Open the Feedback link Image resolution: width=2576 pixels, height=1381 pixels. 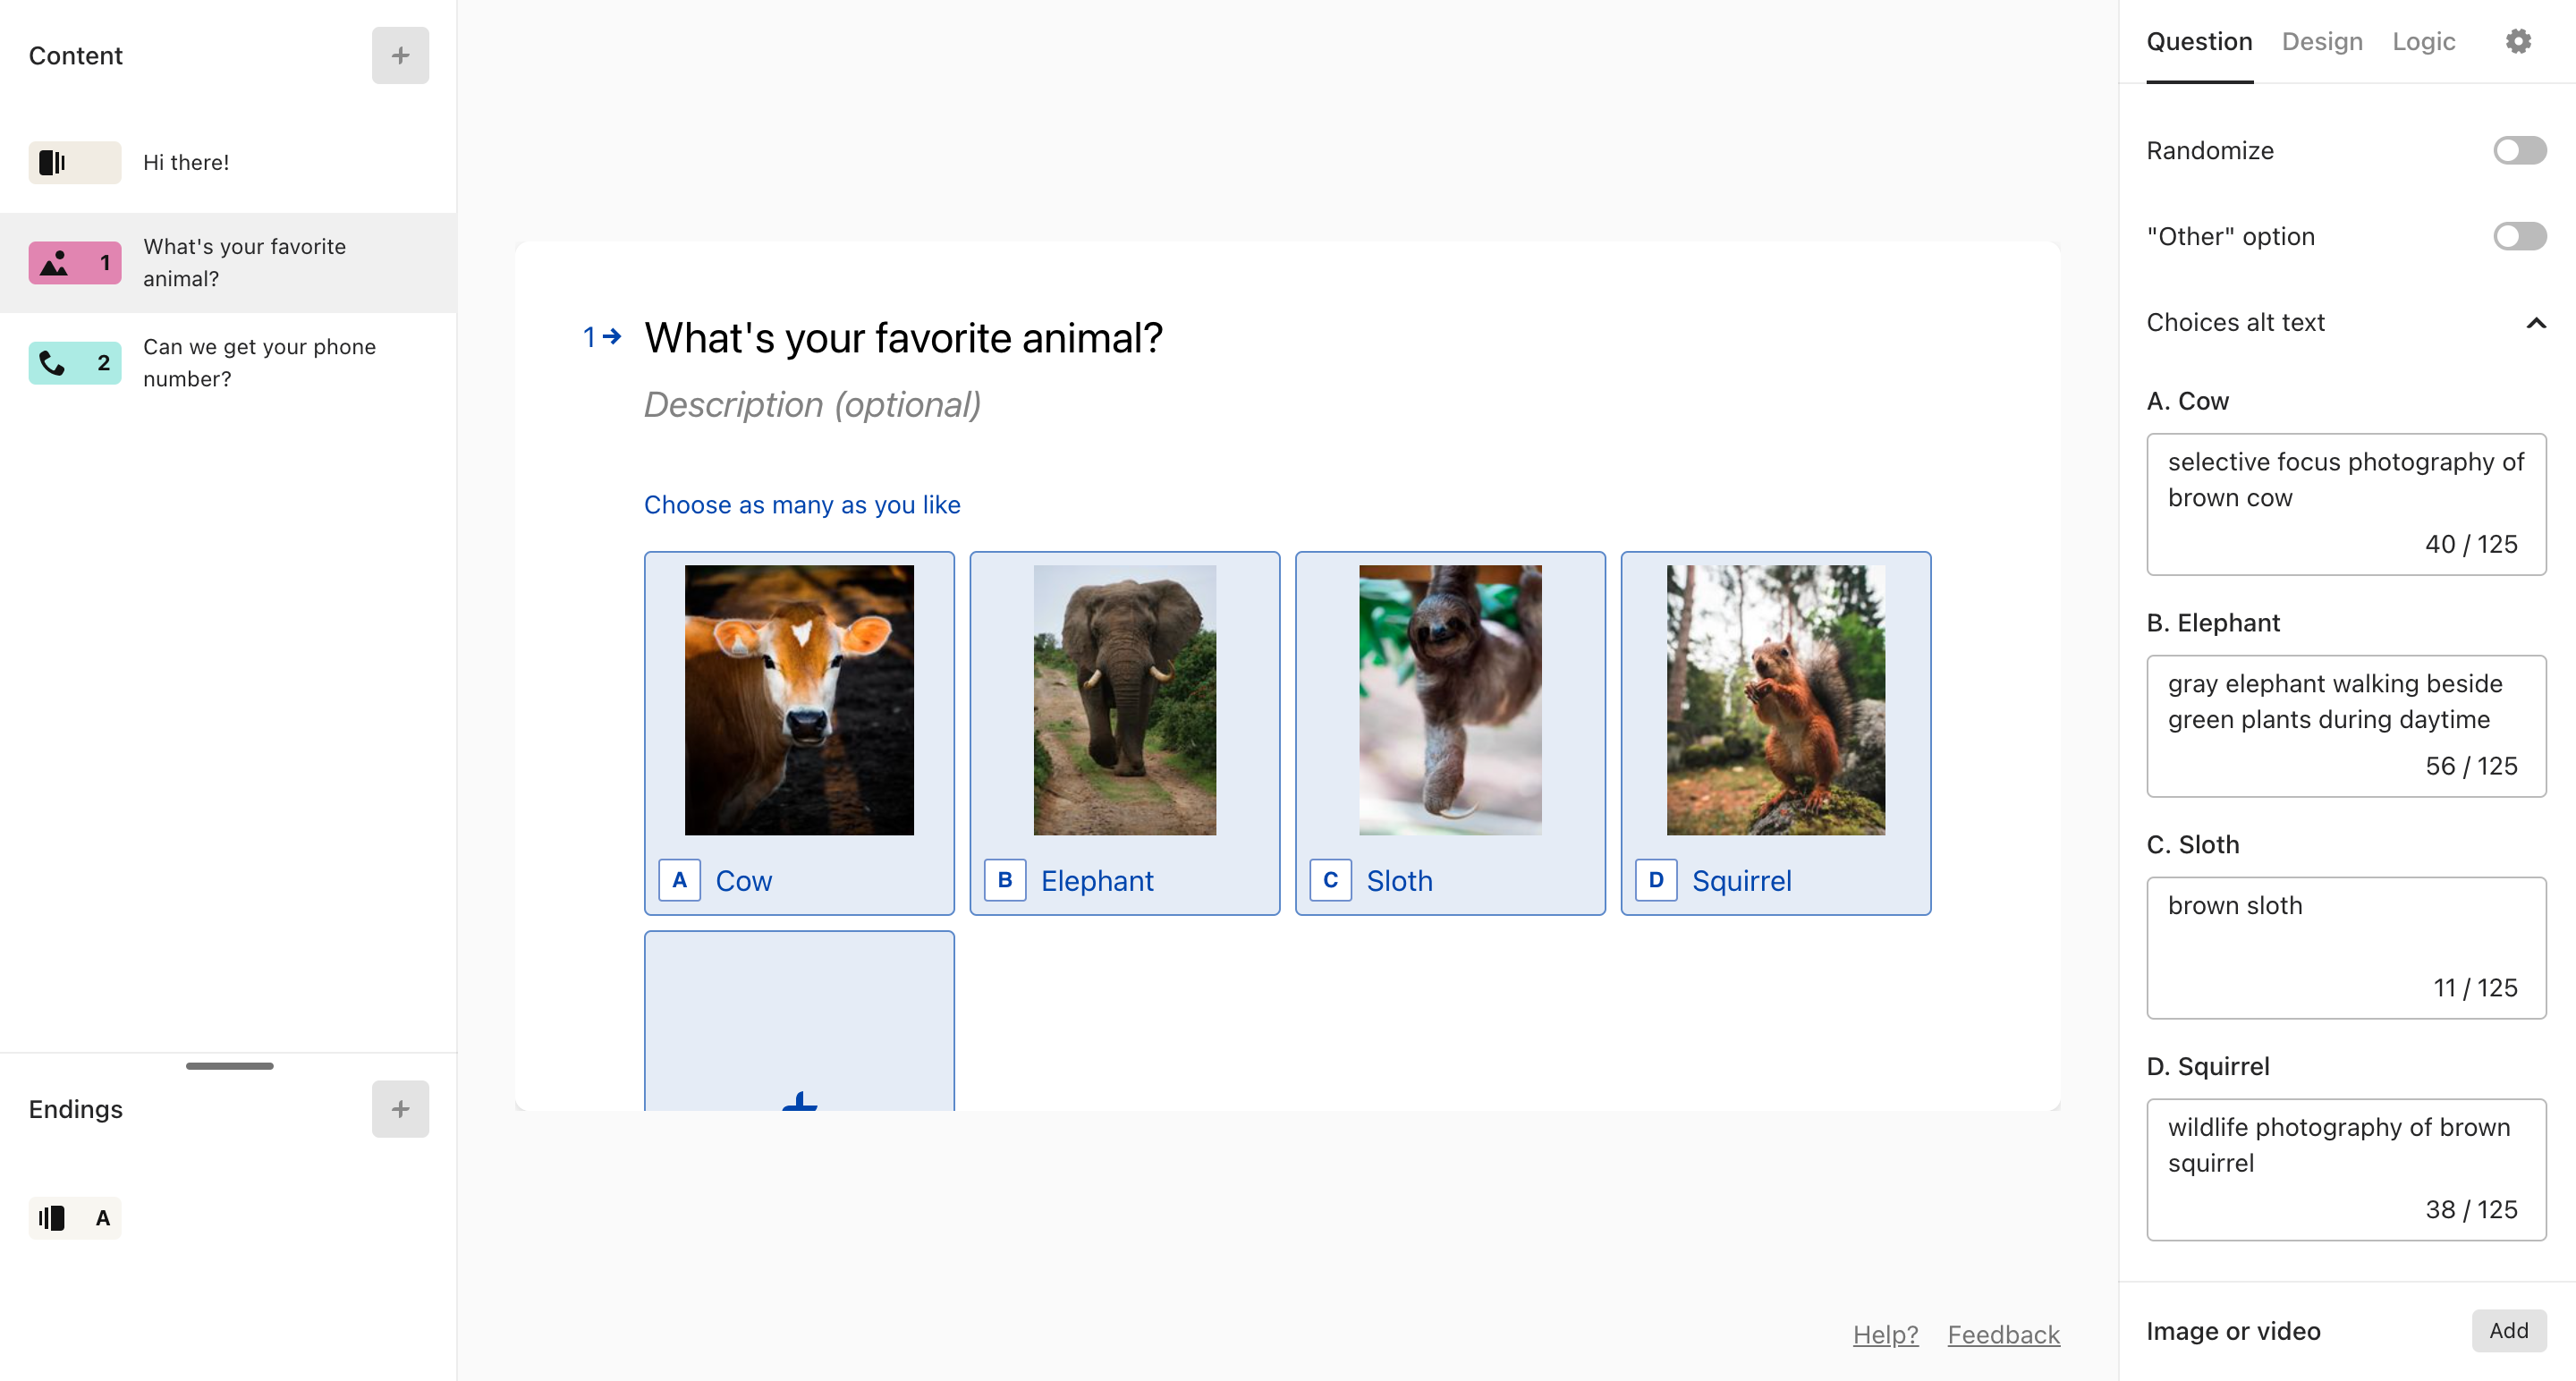(2003, 1334)
